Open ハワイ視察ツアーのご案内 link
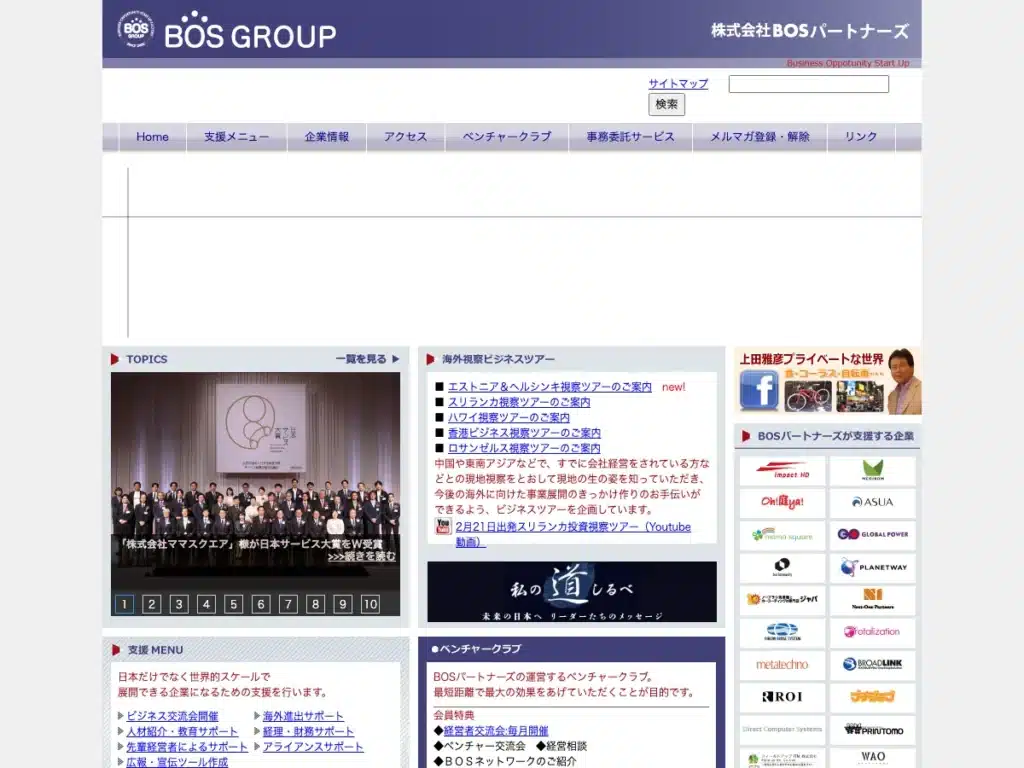Viewport: 1024px width, 768px height. 509,417
